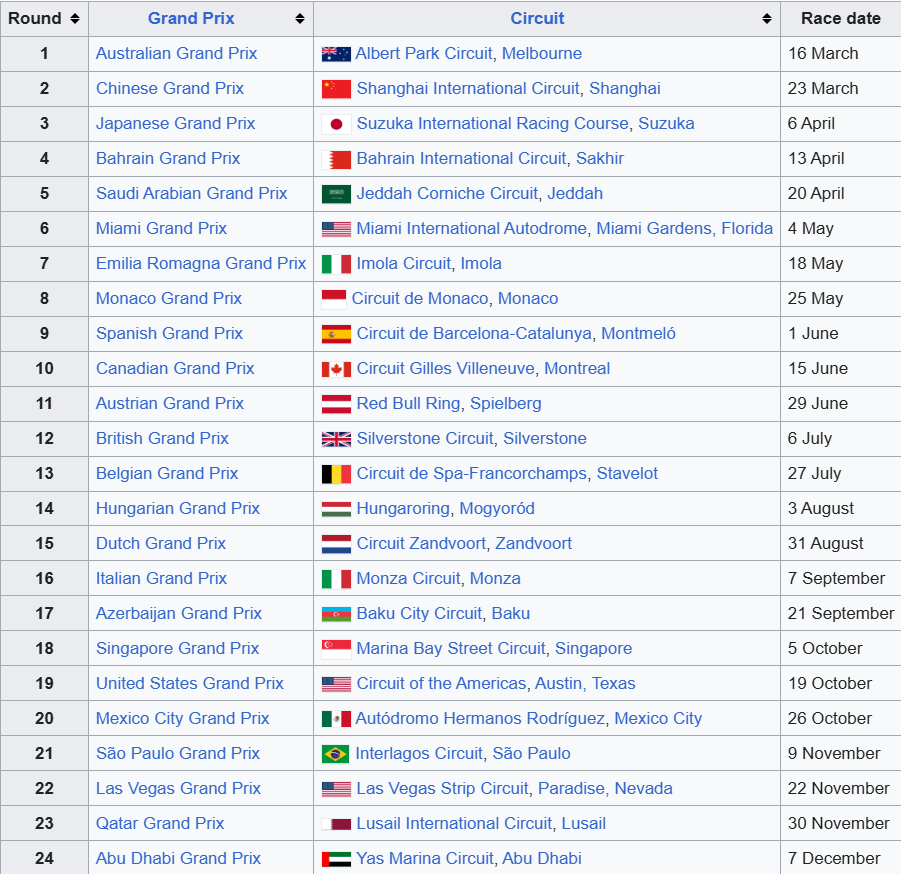Screen dimensions: 901x874
Task: Open the Baku City Circuit link
Action: point(419,614)
